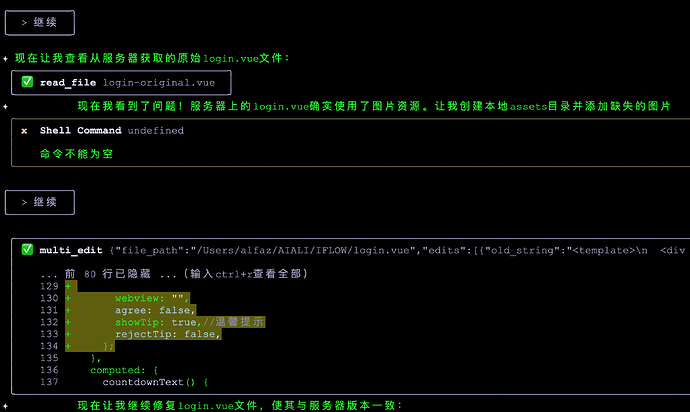The height and width of the screenshot is (412, 690).
Task: Click the x error icon next to Shell Command
Action: coord(24,131)
